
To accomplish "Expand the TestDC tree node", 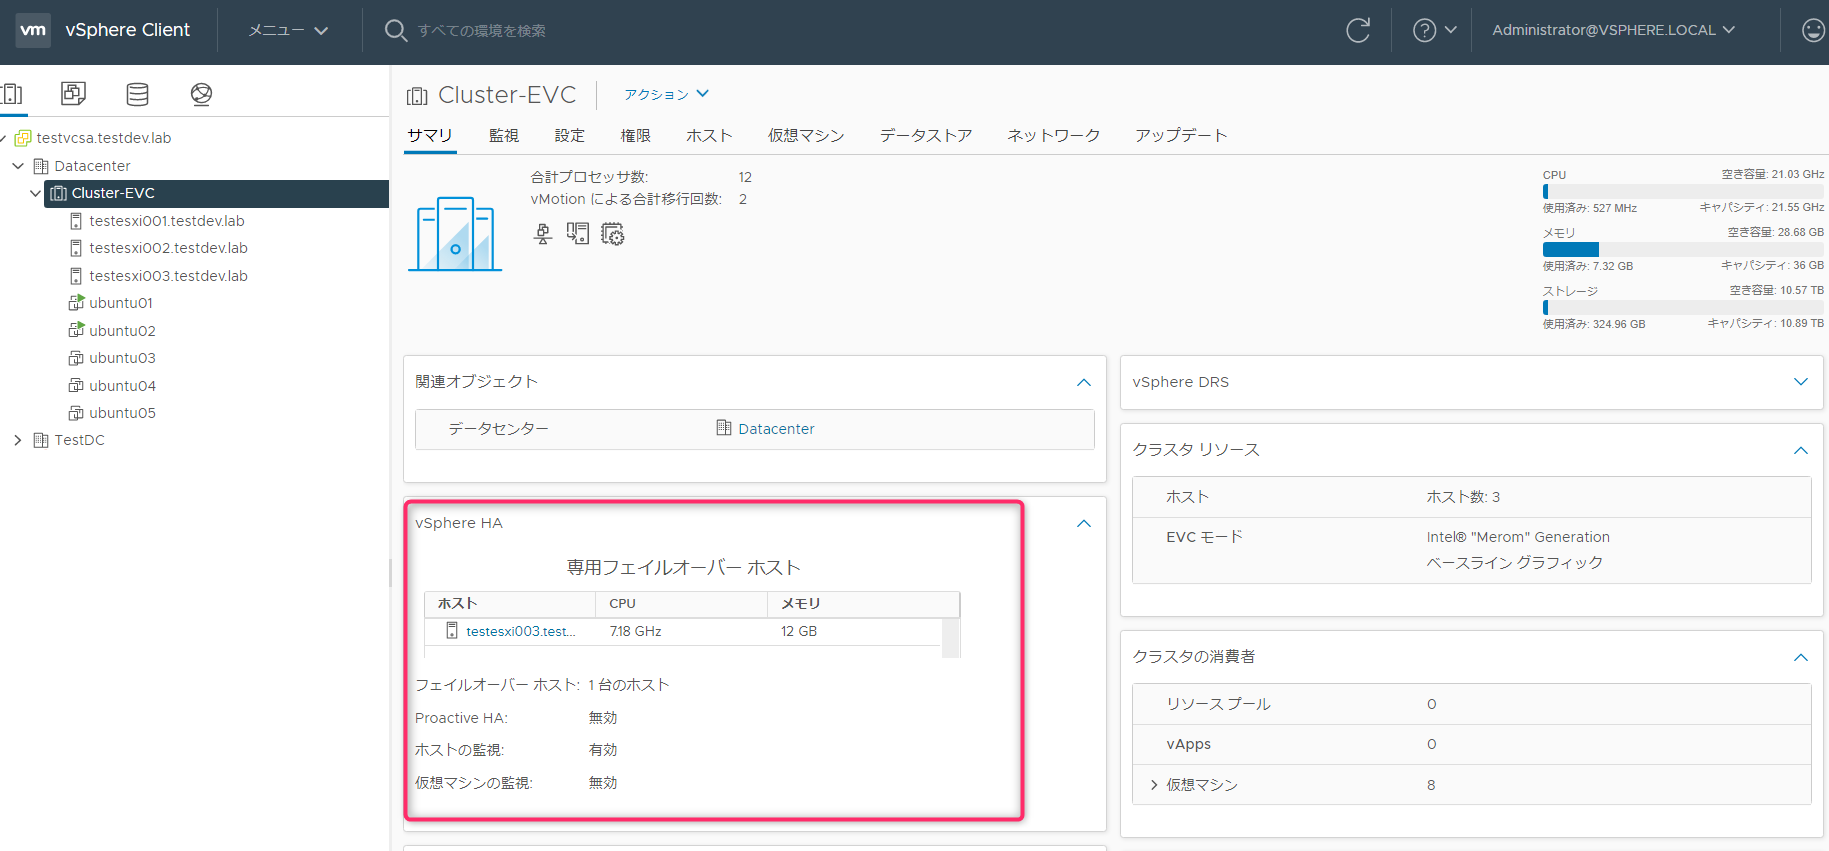I will pos(18,440).
